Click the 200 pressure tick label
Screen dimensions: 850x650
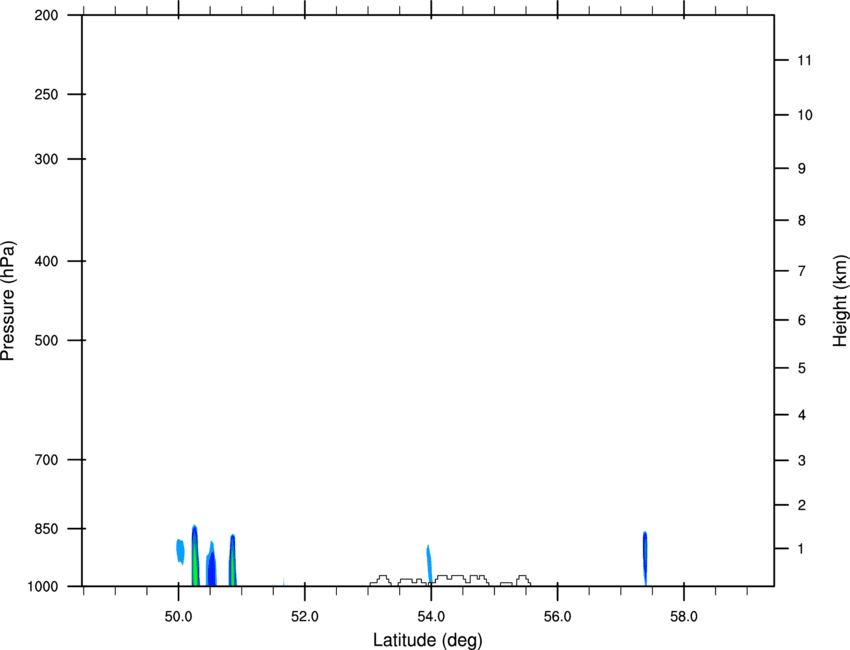pyautogui.click(x=46, y=15)
